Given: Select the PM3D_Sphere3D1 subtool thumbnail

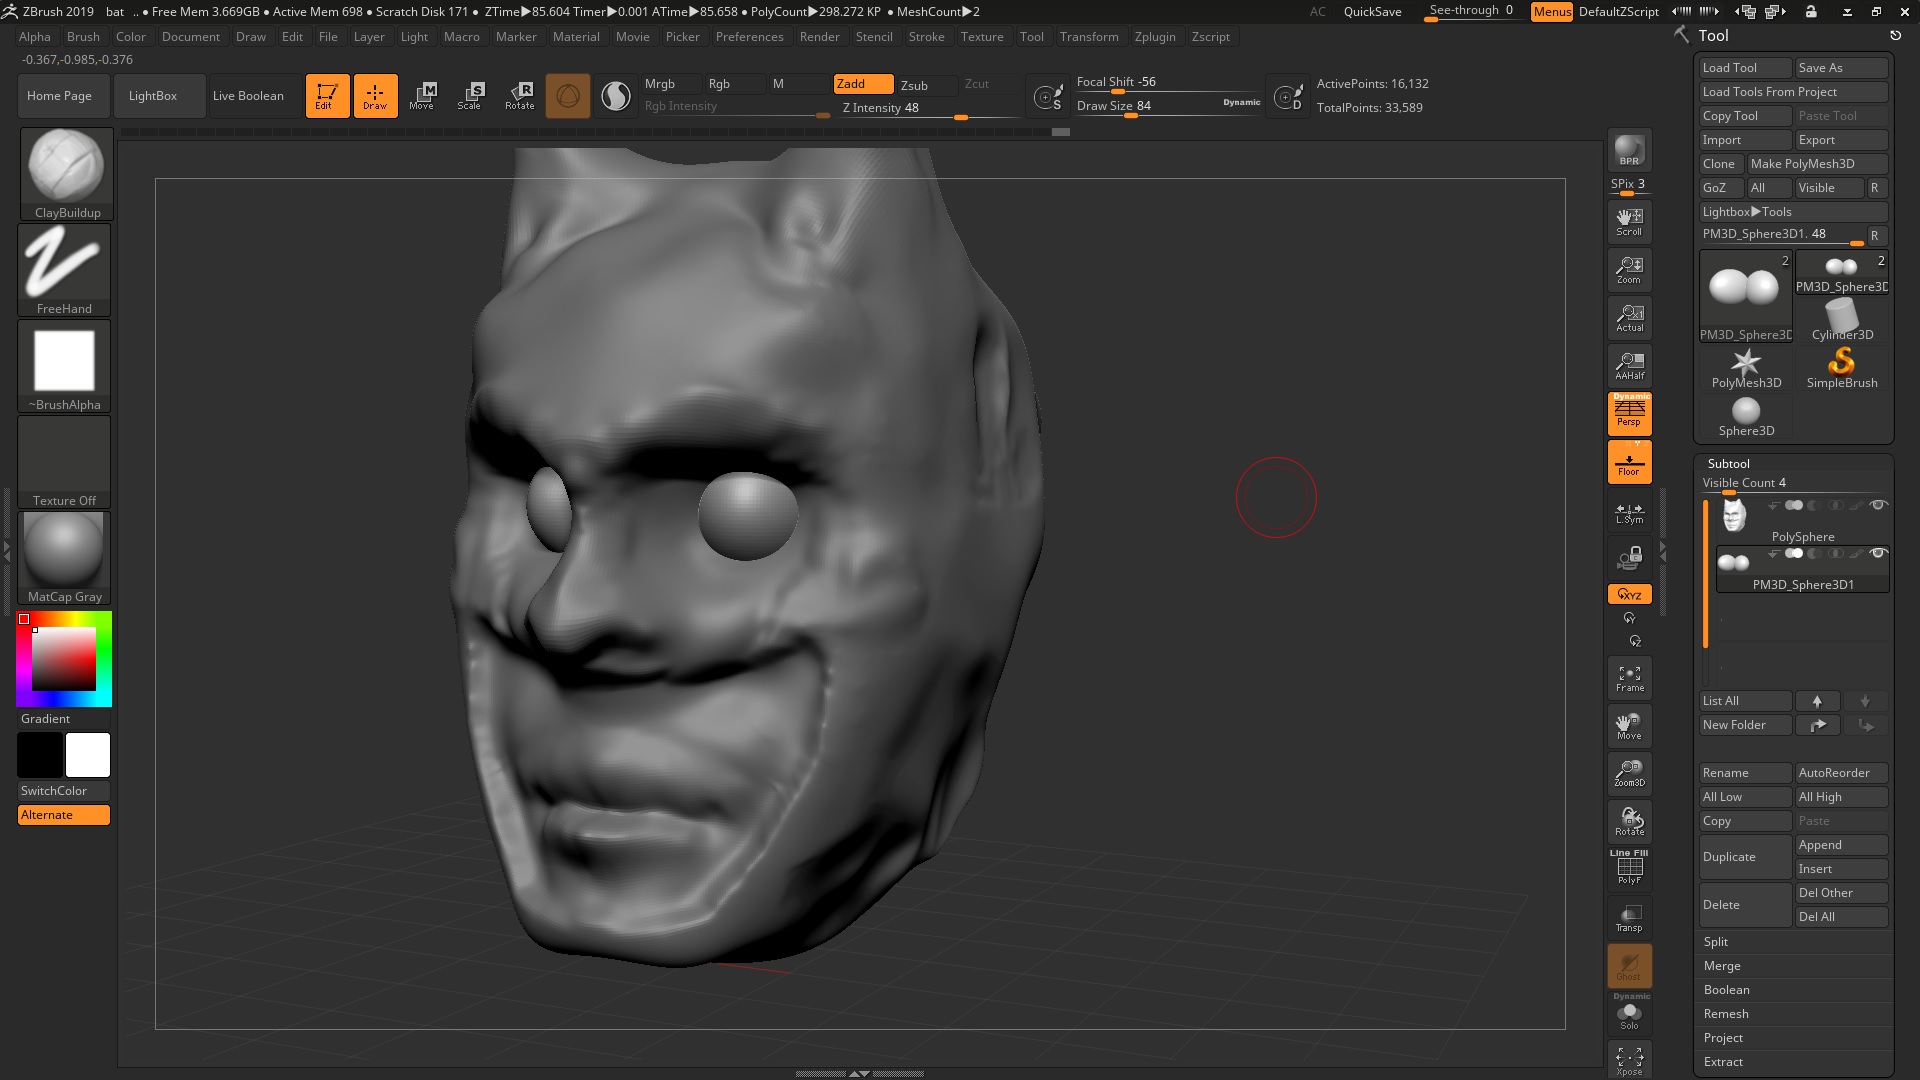Looking at the screenshot, I should (x=1734, y=561).
